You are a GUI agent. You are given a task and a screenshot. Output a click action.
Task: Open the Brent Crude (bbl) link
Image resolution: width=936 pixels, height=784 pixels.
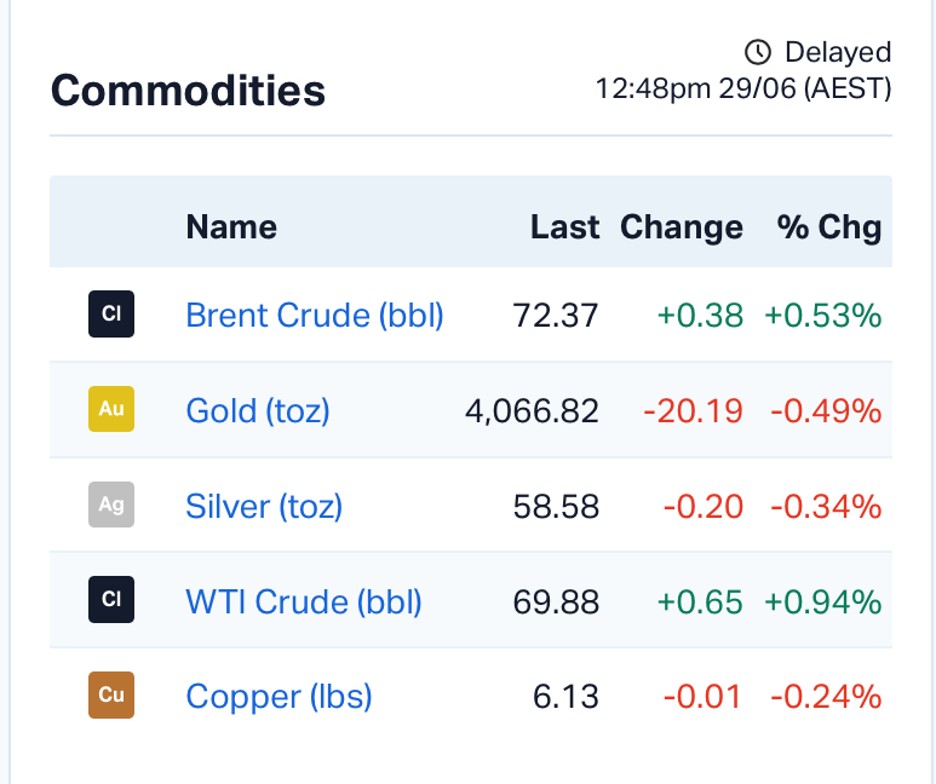pos(315,315)
